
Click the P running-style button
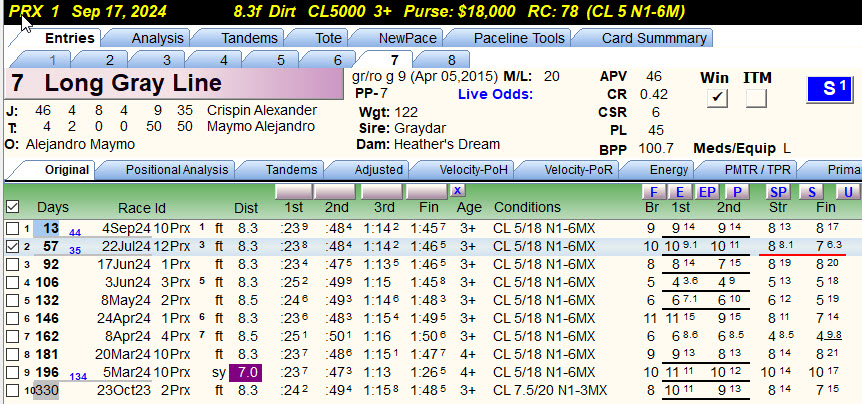pos(737,192)
